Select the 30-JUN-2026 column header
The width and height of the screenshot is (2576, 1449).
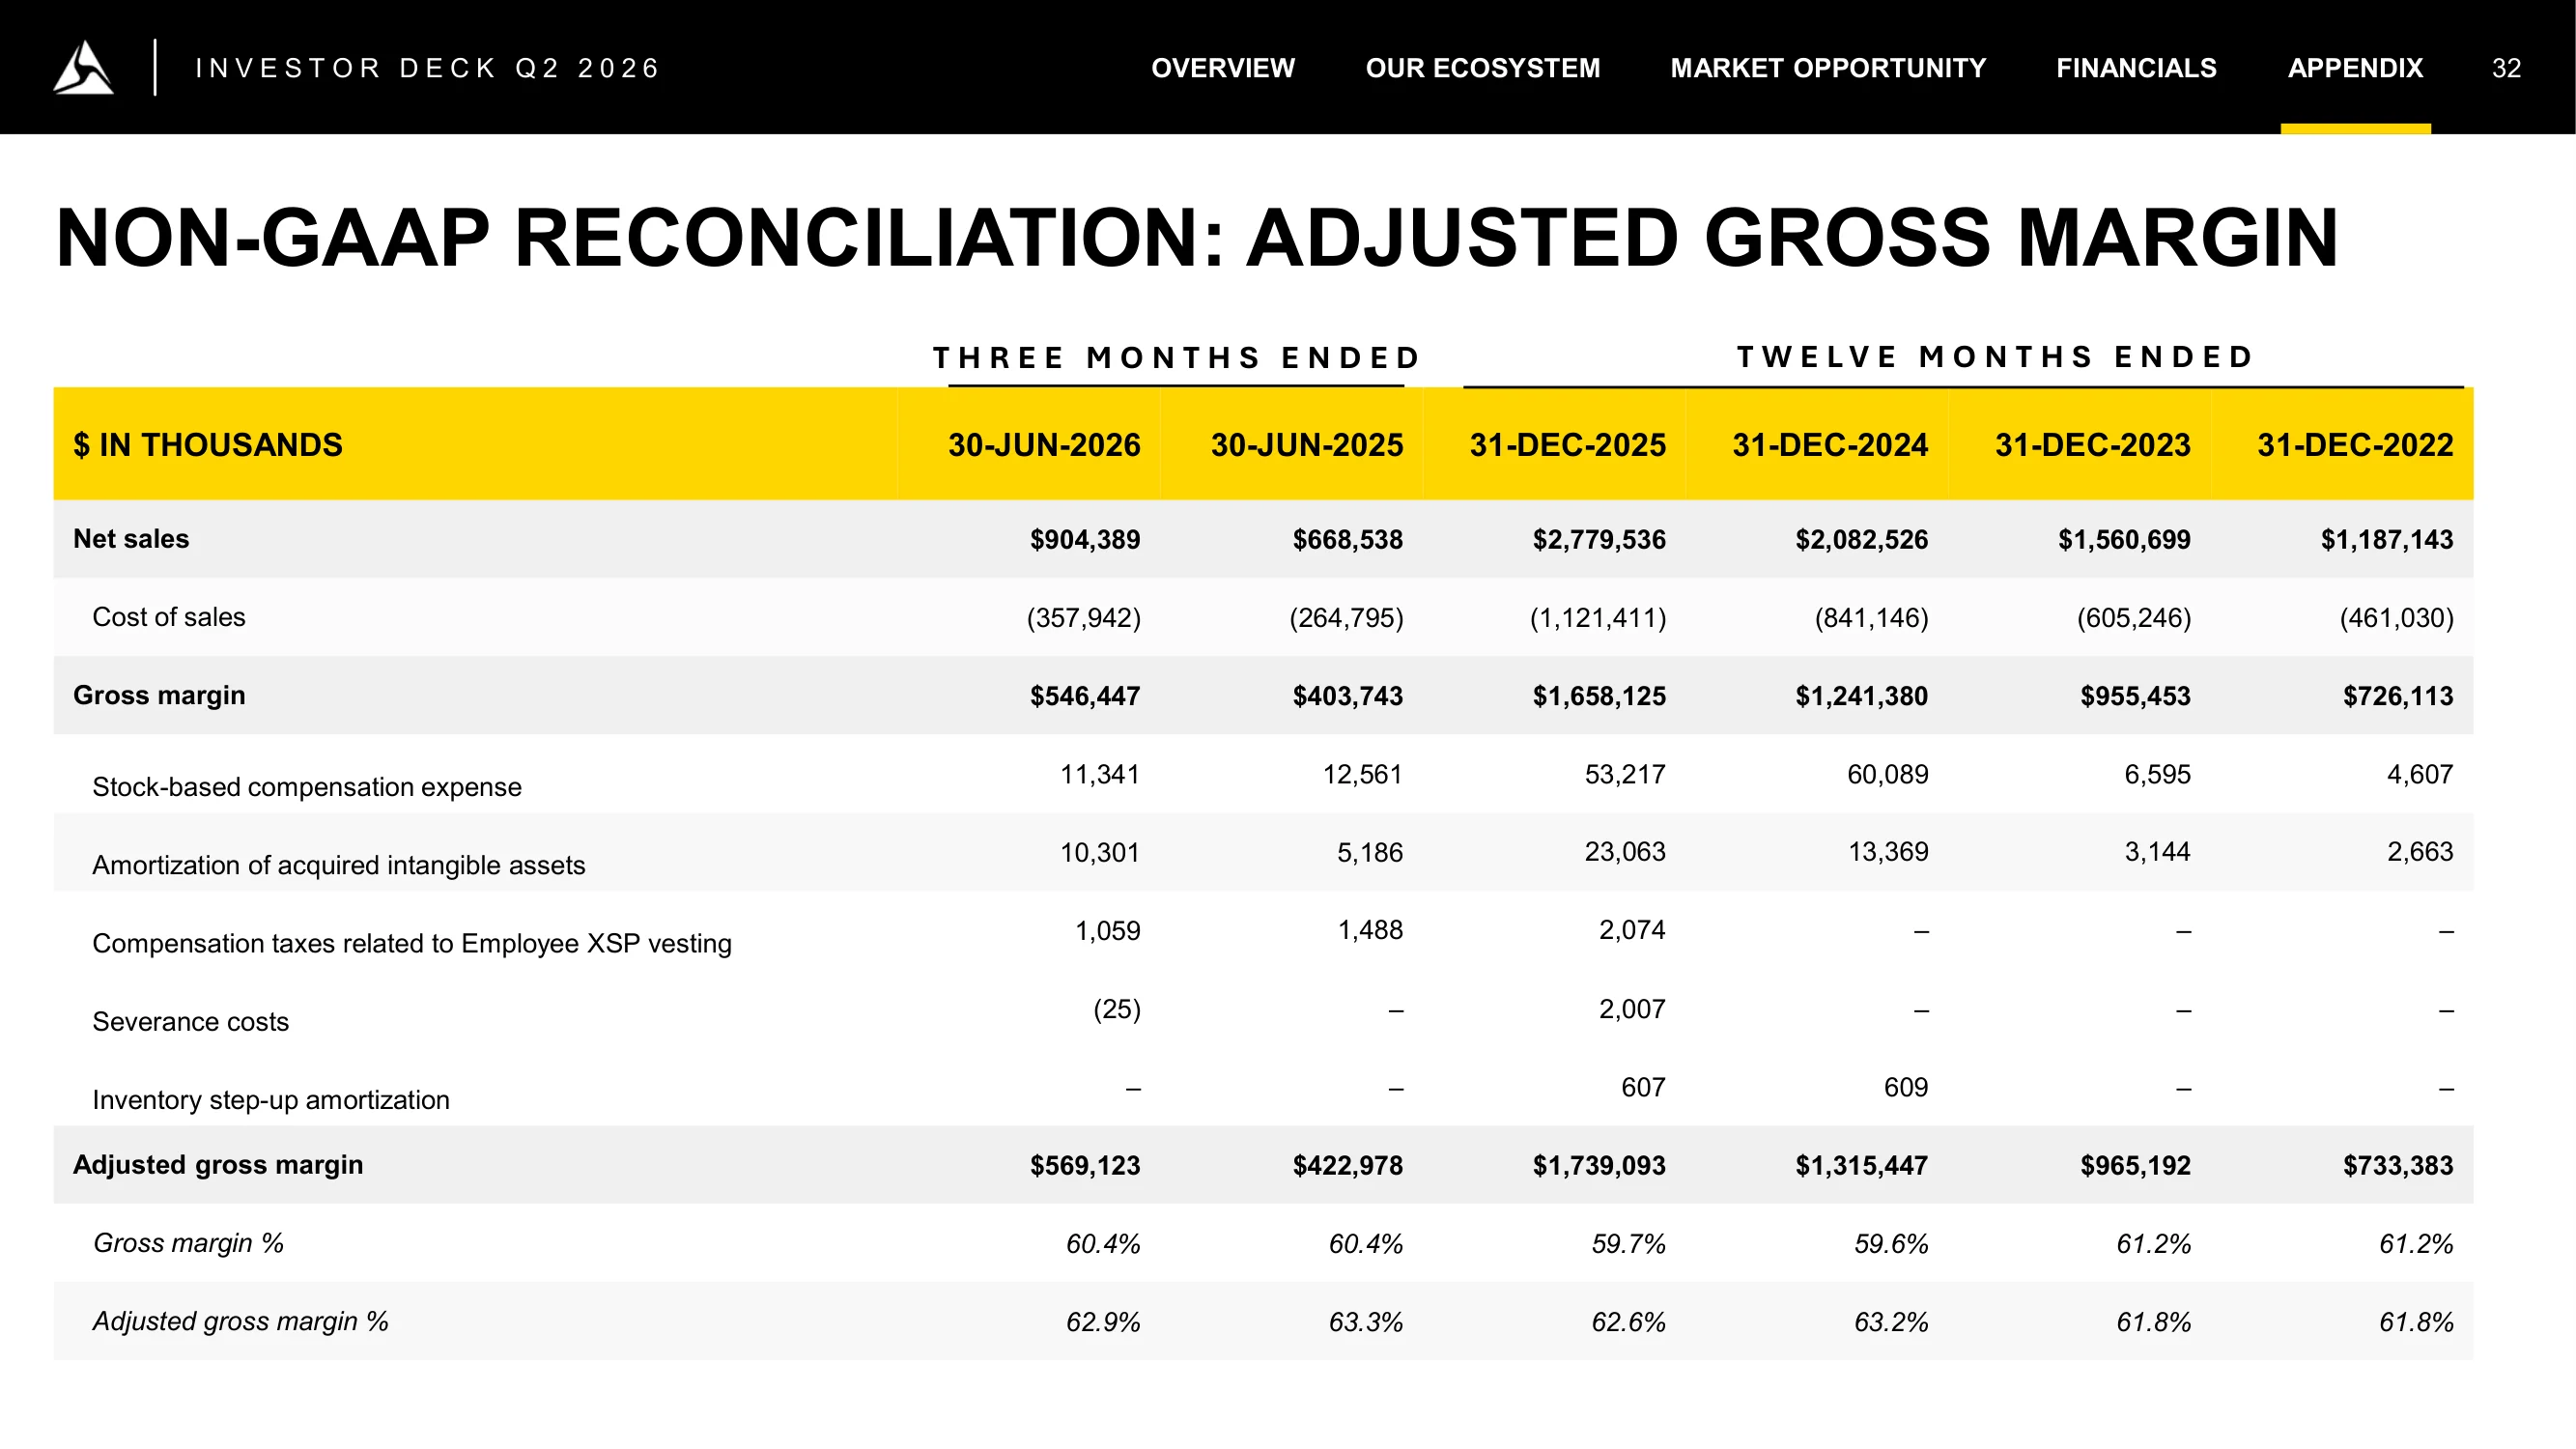[1043, 444]
